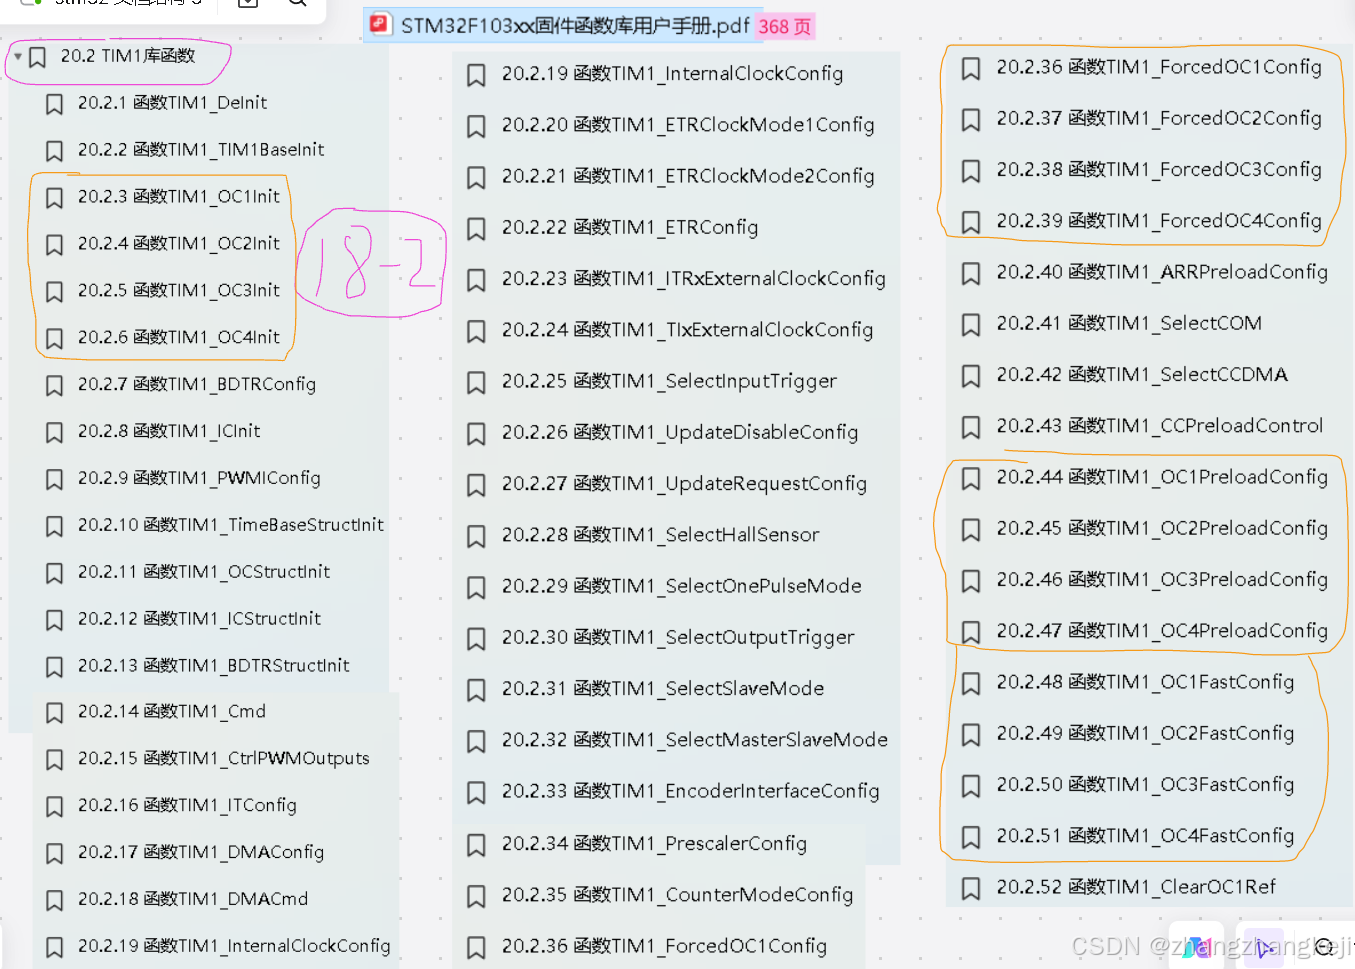Open 20.2.52 函数TIM1_ClearOC1Ref

click(x=1136, y=888)
